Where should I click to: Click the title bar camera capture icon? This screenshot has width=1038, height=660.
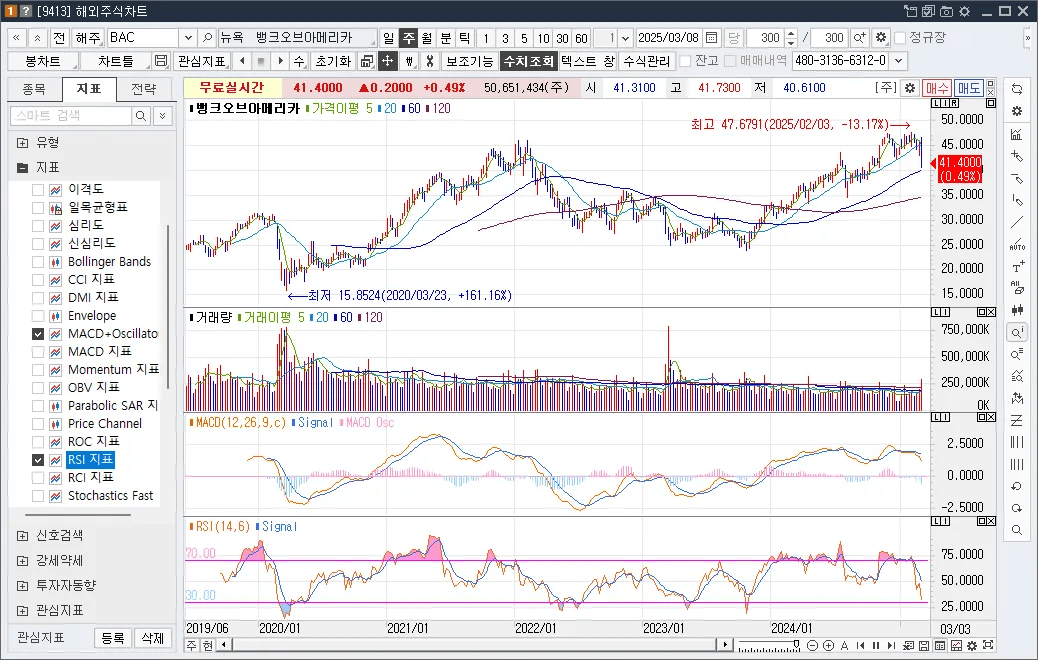click(947, 11)
